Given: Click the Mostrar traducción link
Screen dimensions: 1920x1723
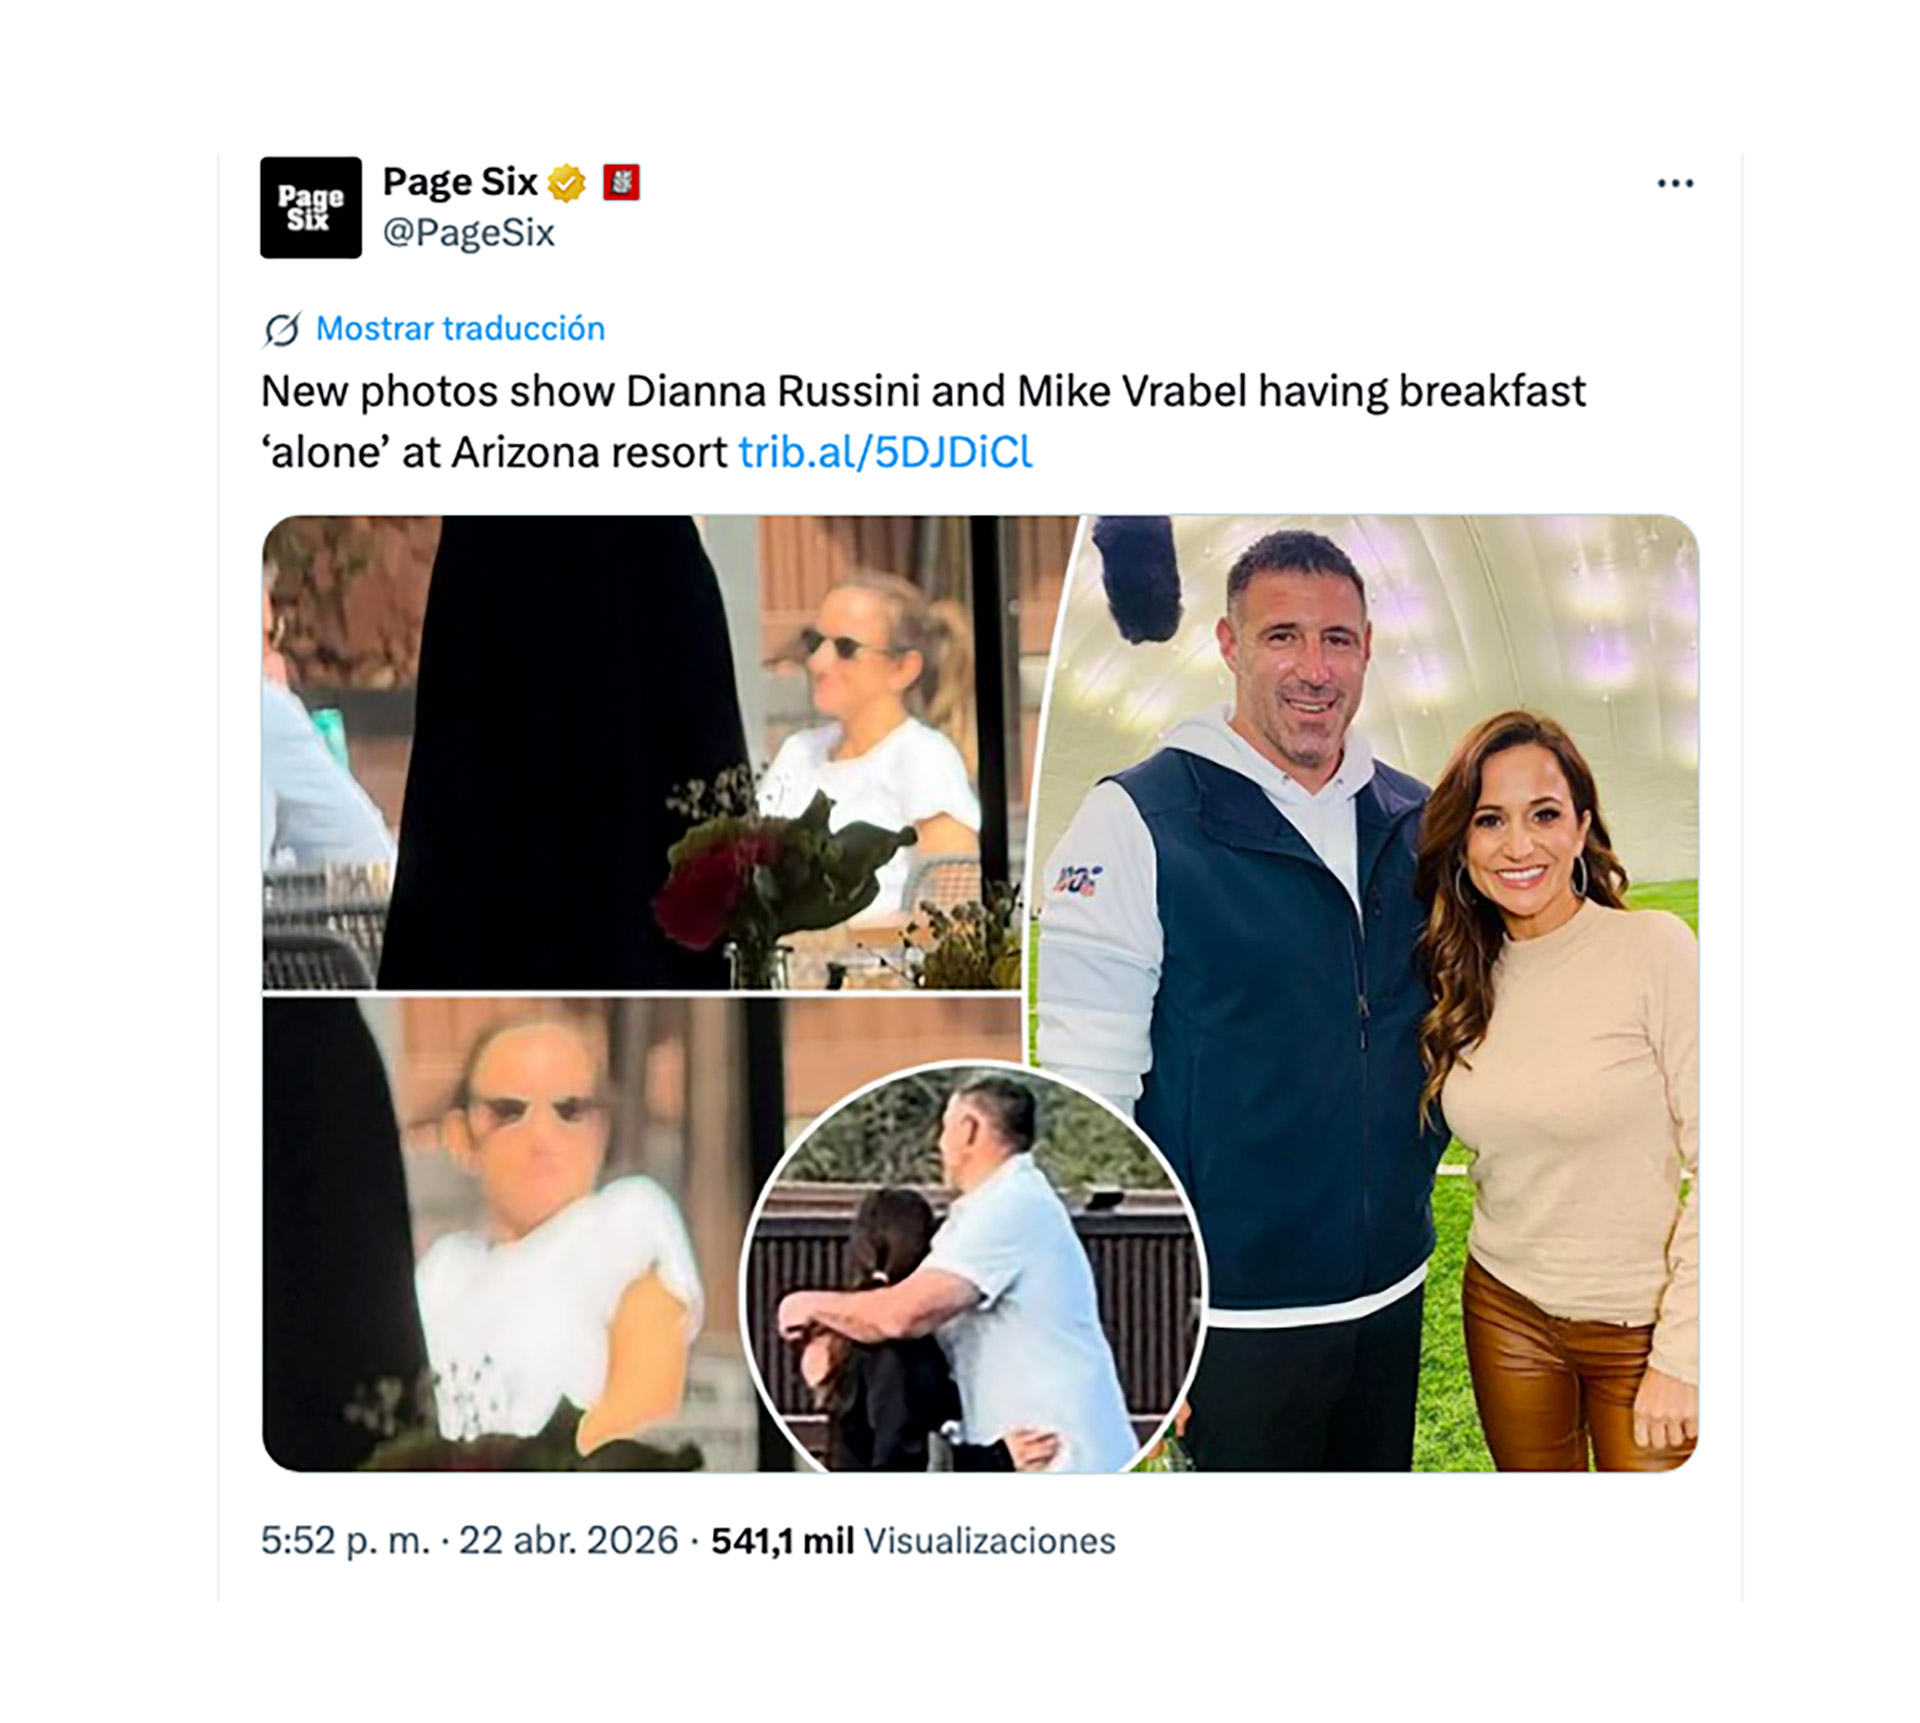Looking at the screenshot, I should 459,327.
